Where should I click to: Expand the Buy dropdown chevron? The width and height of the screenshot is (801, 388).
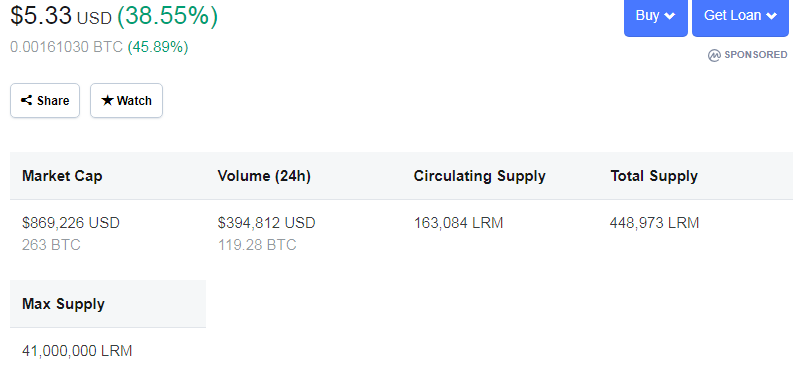[x=669, y=16]
